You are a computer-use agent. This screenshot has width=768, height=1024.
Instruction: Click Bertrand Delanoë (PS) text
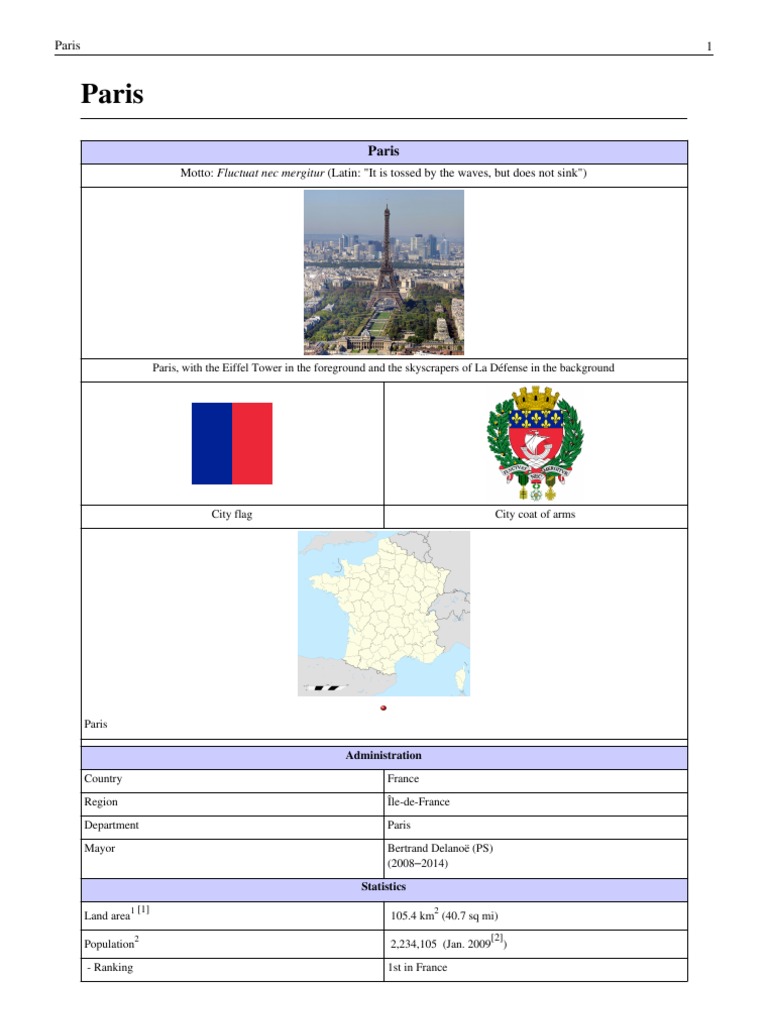(x=440, y=848)
